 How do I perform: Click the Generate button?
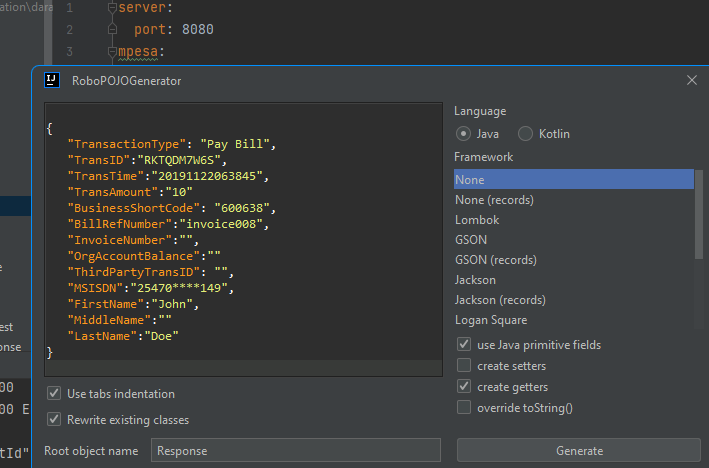click(x=579, y=450)
